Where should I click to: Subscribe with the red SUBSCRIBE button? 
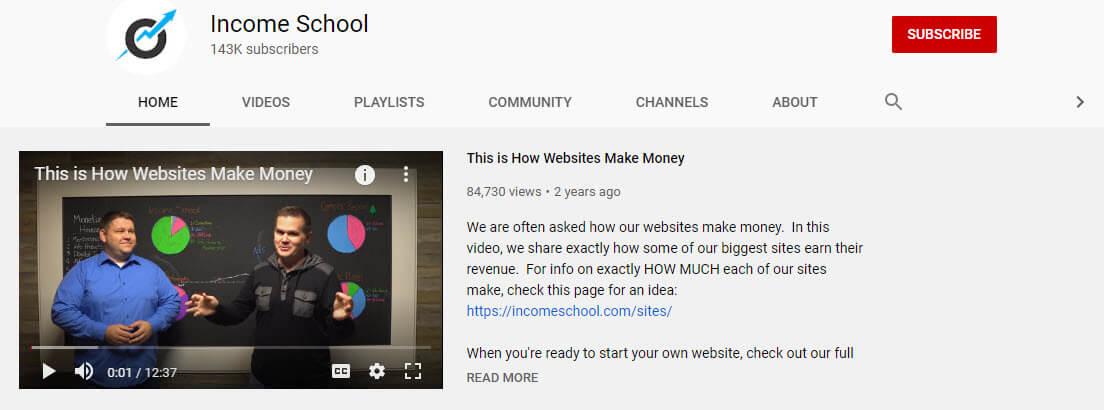tap(944, 35)
